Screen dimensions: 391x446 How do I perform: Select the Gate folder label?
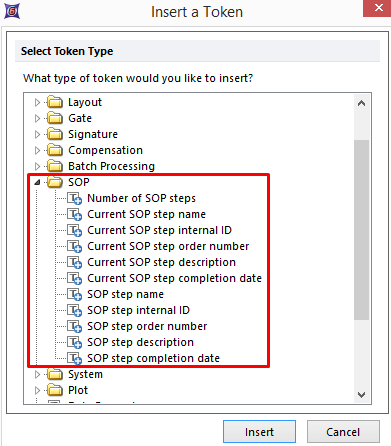(80, 118)
